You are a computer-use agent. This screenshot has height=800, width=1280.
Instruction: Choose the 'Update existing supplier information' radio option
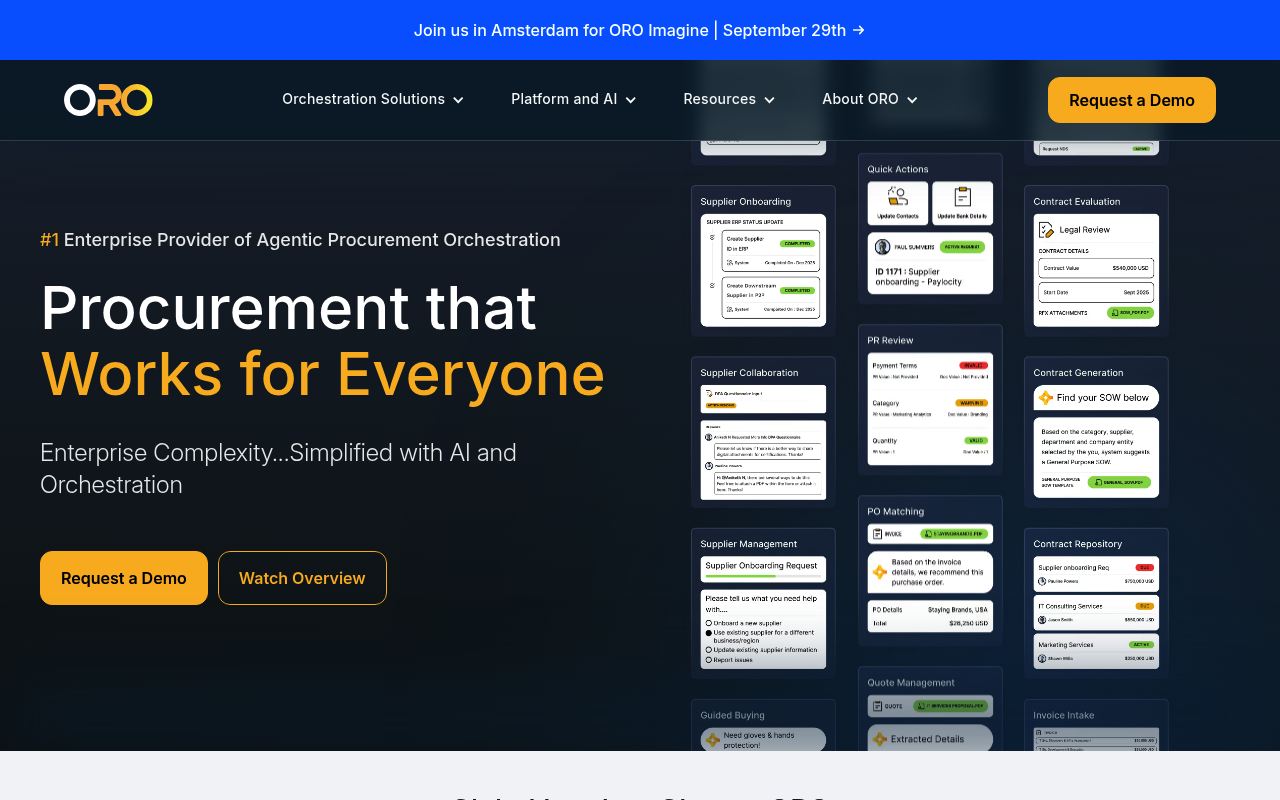[x=709, y=651]
